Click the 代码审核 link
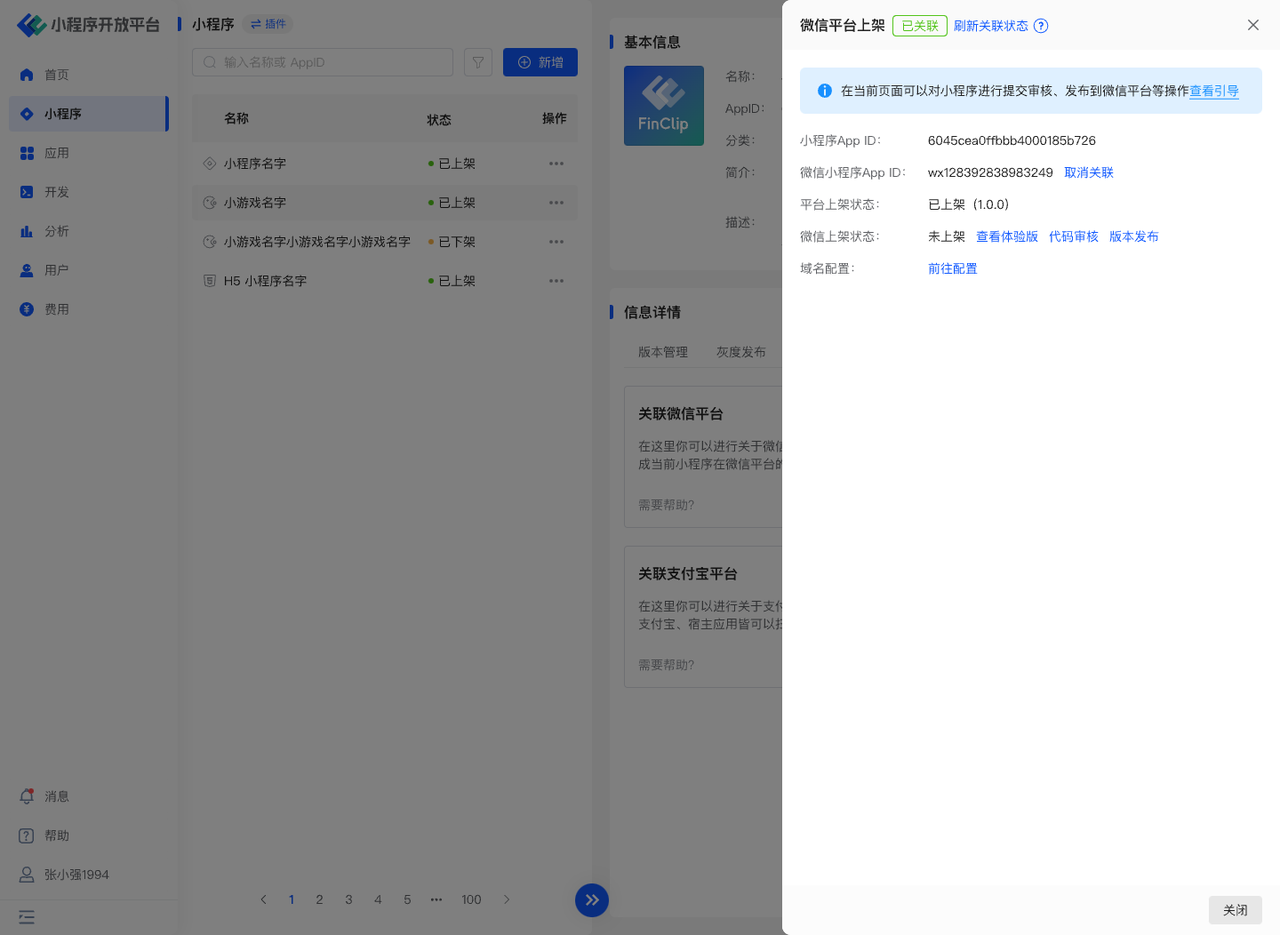This screenshot has width=1280, height=935. coord(1073,237)
